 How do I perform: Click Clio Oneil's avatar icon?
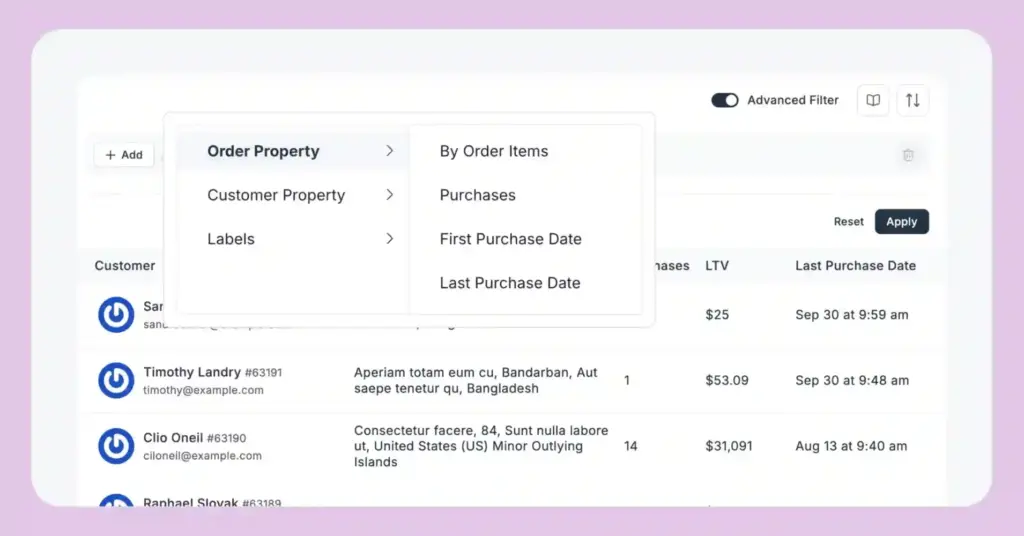click(x=116, y=446)
